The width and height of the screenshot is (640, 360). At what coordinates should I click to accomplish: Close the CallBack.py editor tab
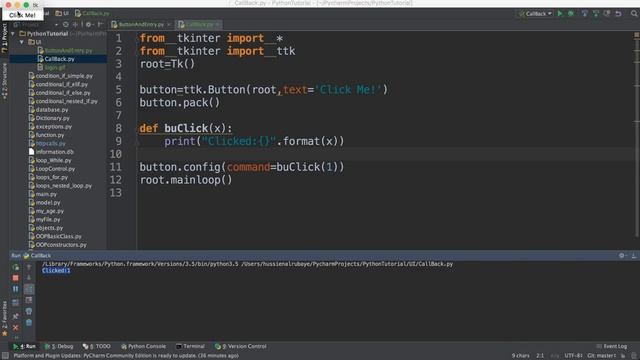coord(218,24)
